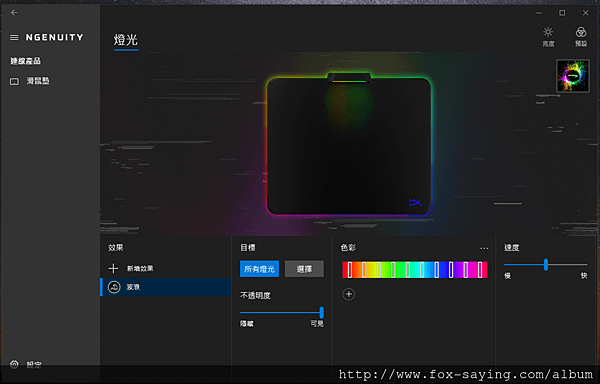600x384 pixels.
Task: Switch to the 燈光 tab
Action: pos(126,40)
